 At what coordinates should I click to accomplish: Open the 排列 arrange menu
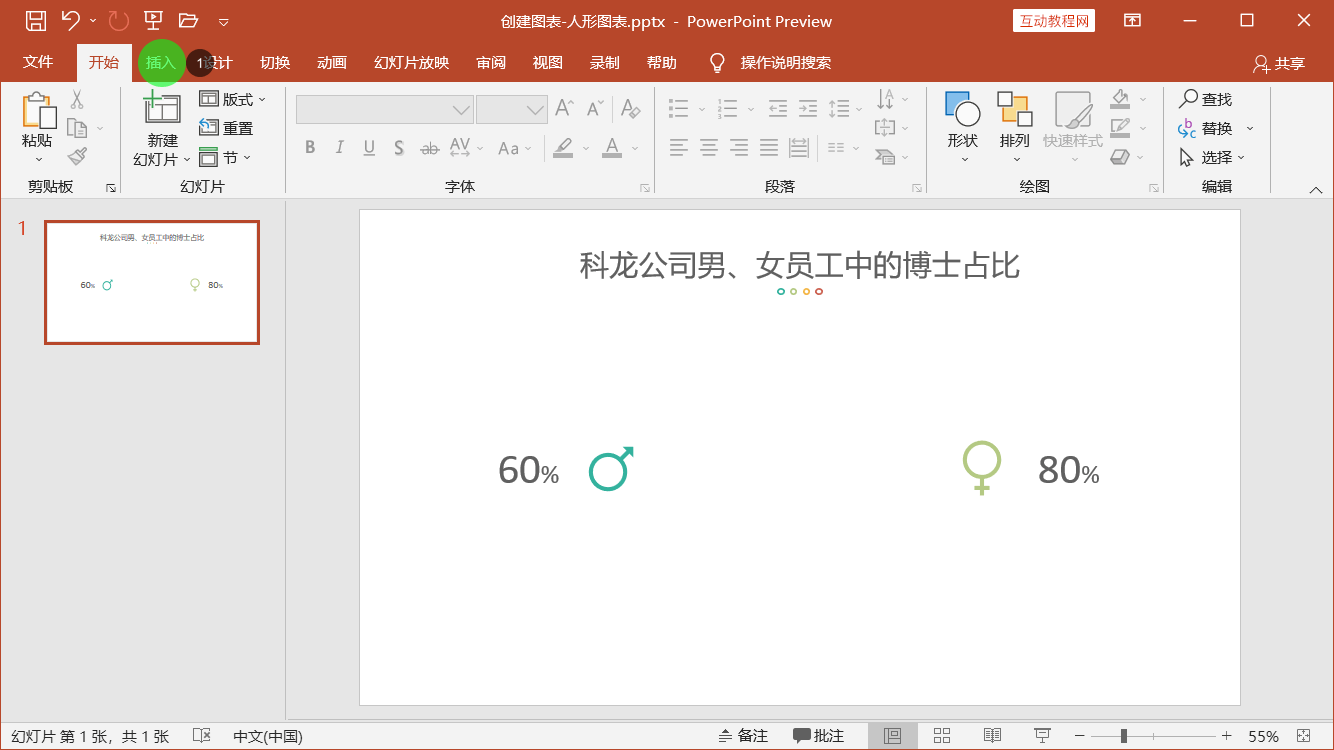coord(1015,127)
